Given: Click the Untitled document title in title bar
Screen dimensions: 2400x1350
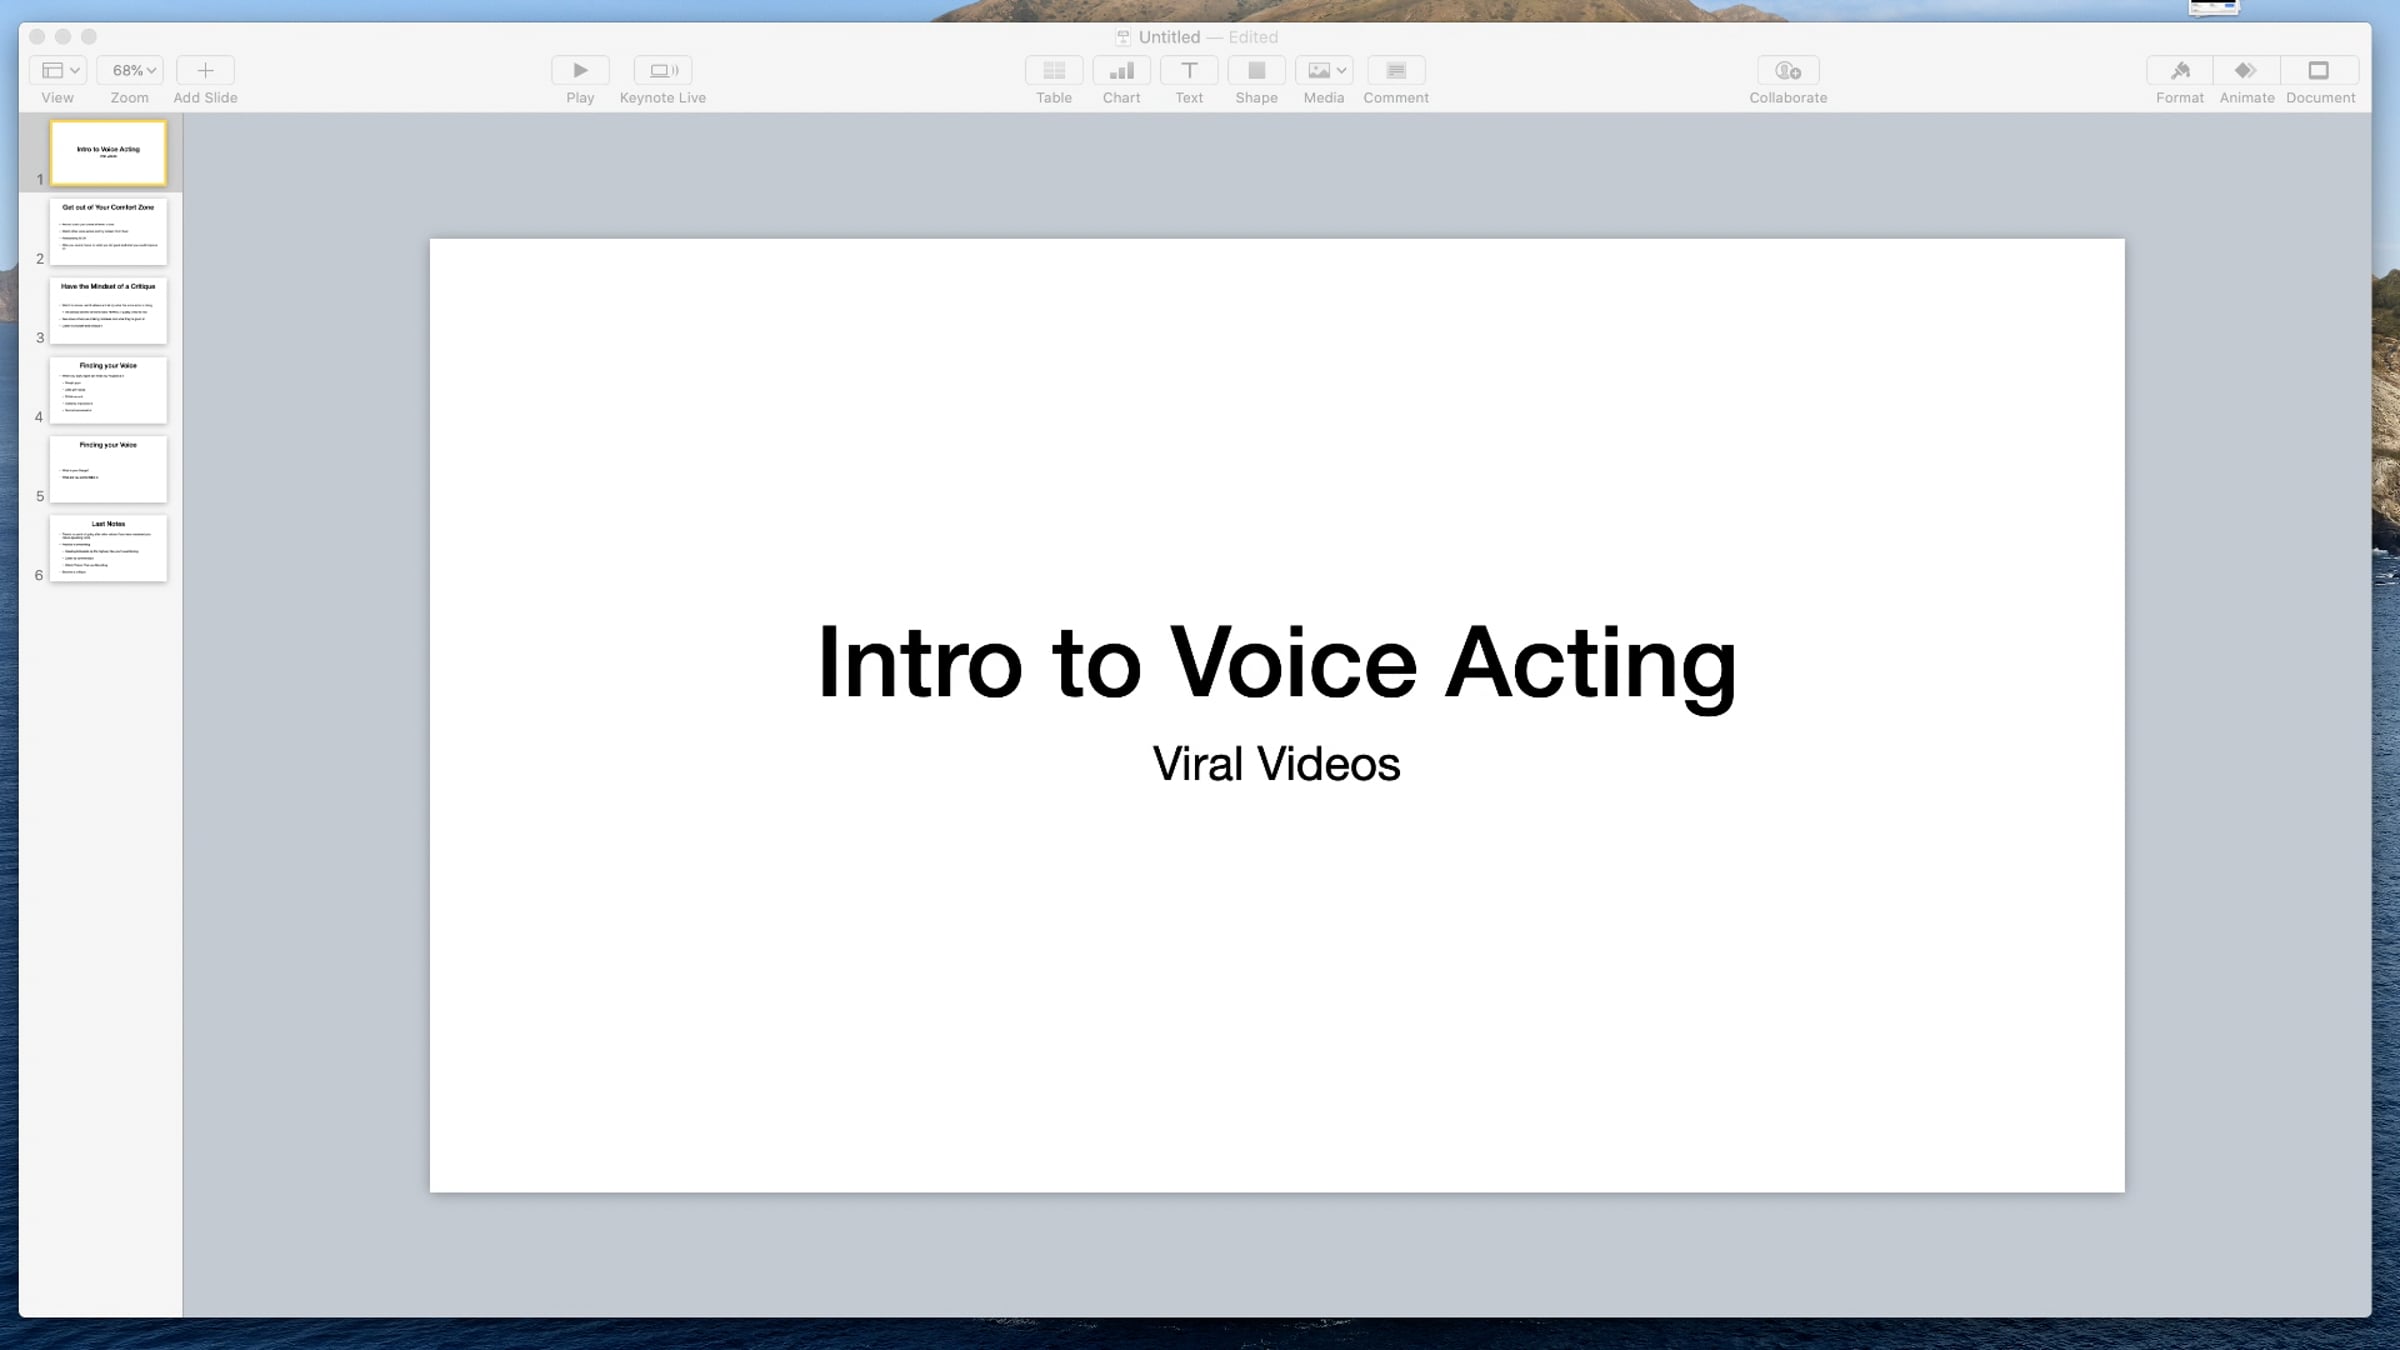Looking at the screenshot, I should (x=1168, y=37).
